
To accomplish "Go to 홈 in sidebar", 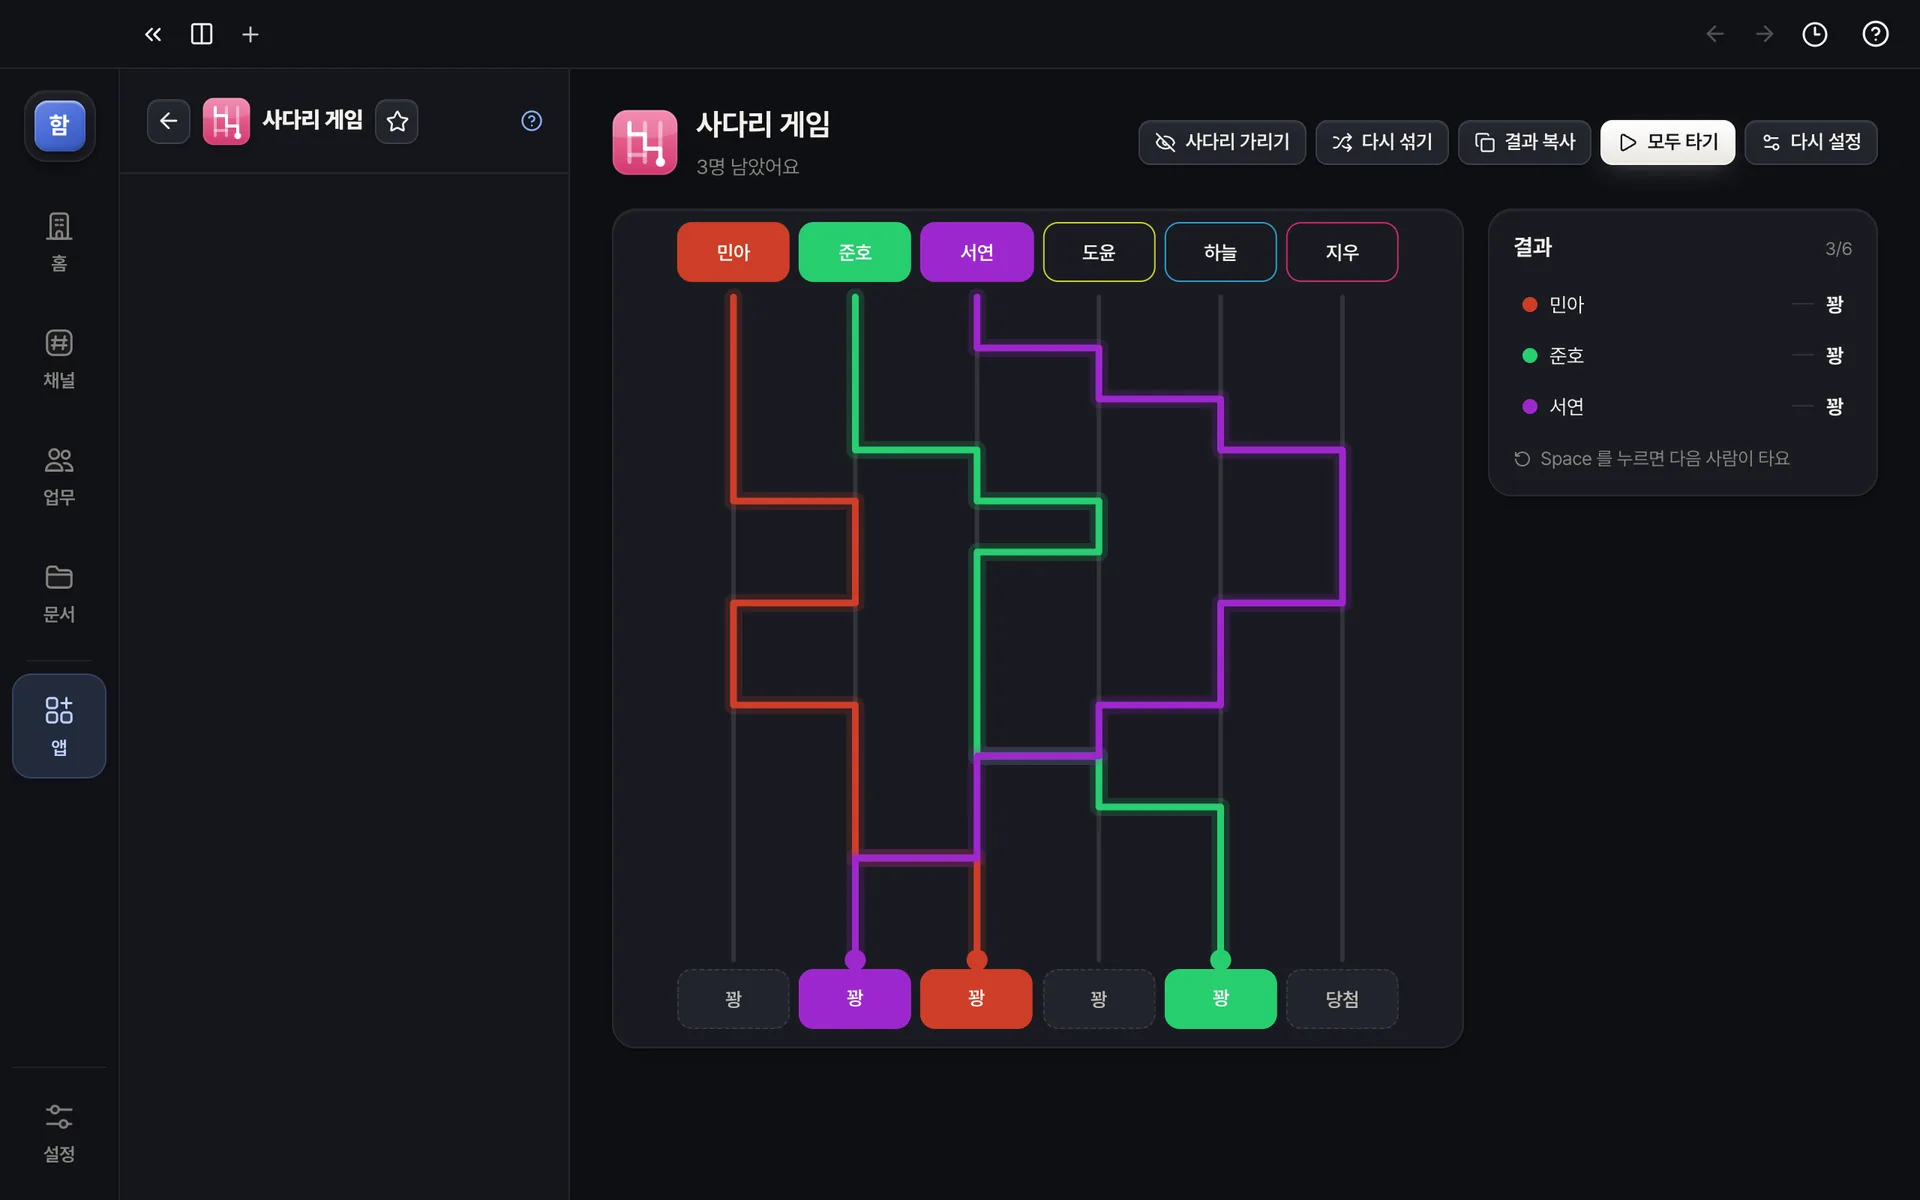I will 59,242.
